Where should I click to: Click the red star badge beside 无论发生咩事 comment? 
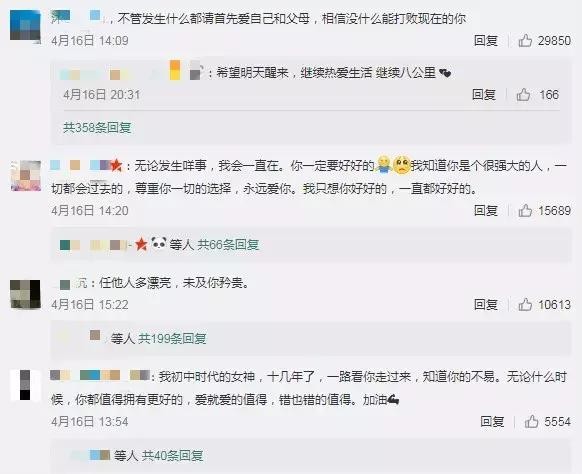(116, 165)
